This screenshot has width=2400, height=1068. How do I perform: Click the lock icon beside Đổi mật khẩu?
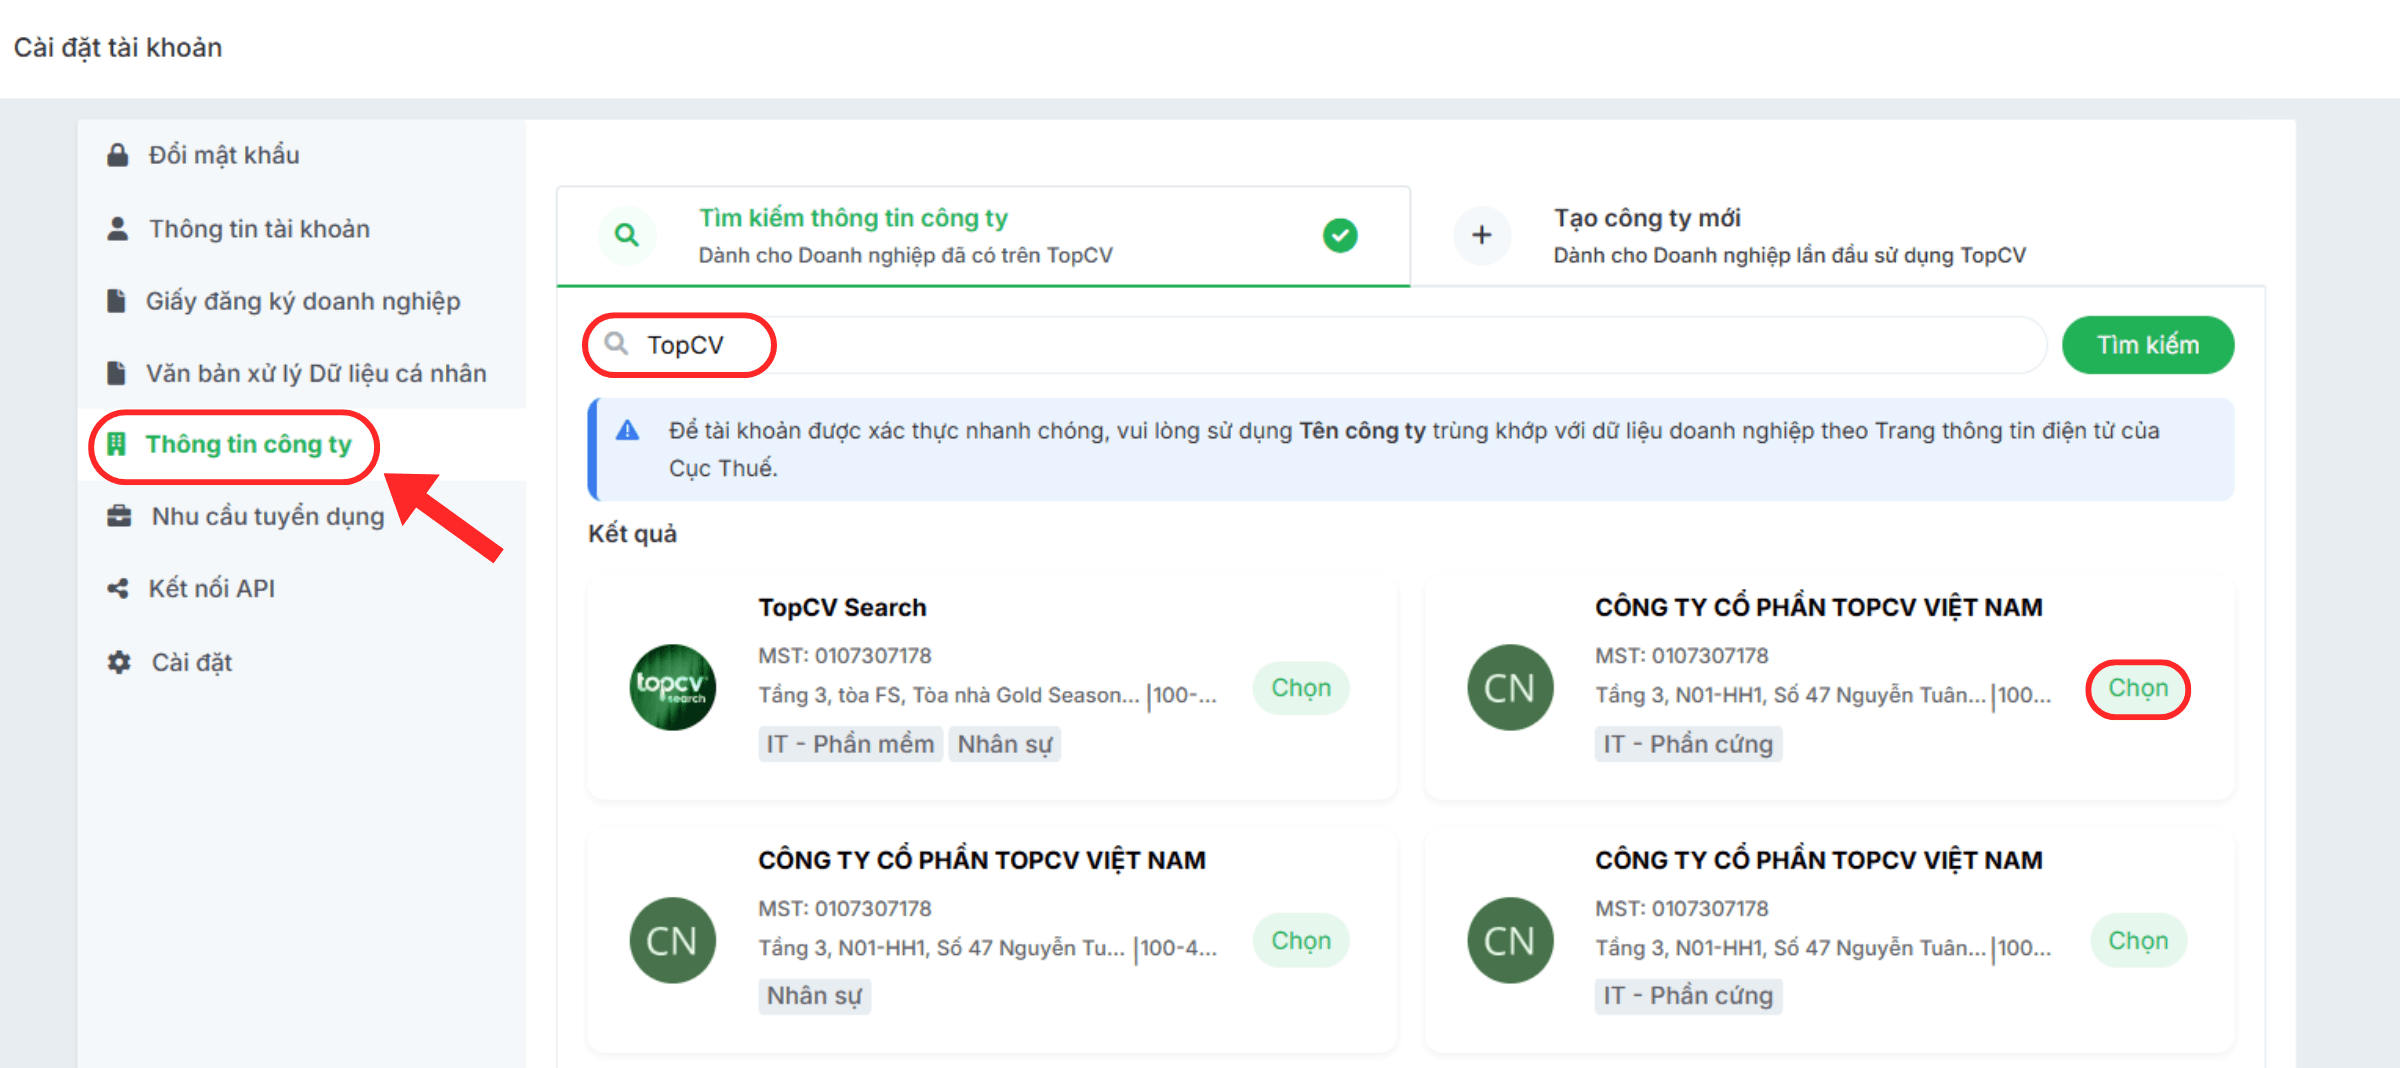click(118, 155)
